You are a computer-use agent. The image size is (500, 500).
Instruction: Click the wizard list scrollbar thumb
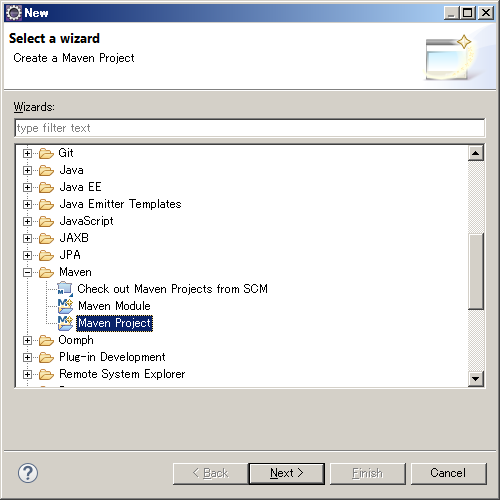click(476, 271)
